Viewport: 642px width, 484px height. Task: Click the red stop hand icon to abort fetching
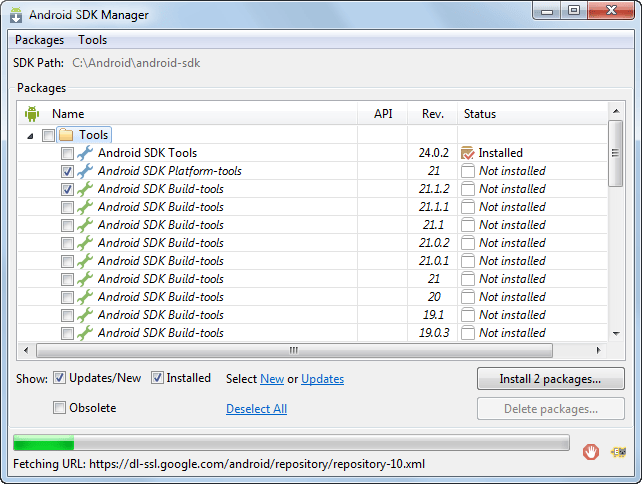(x=591, y=452)
